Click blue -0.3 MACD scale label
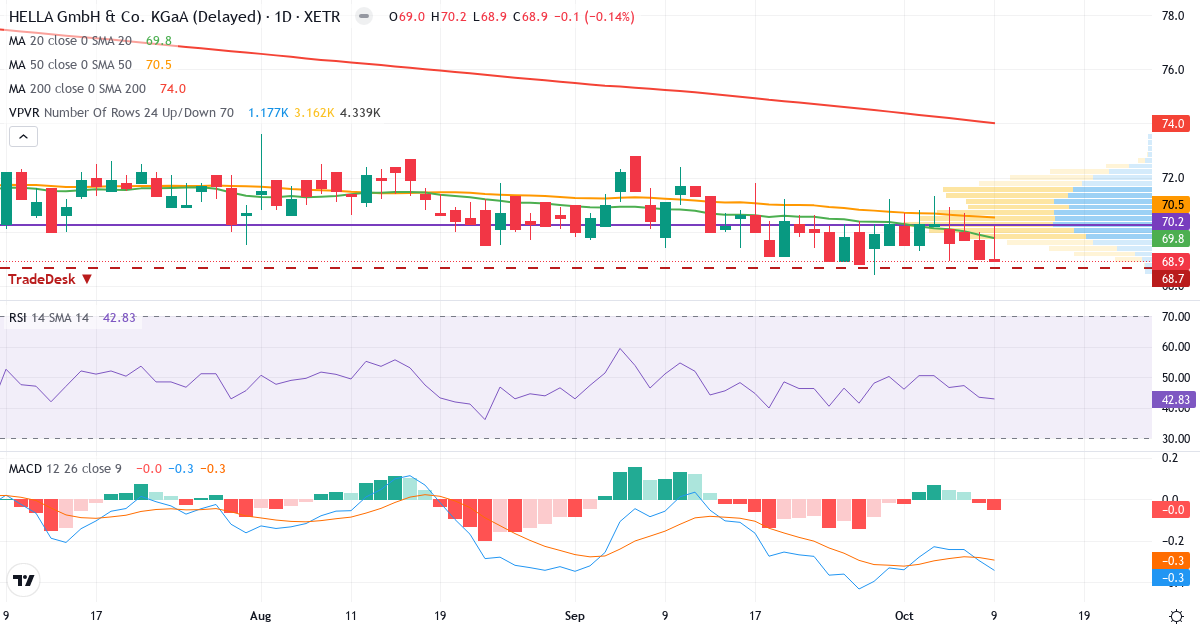The width and height of the screenshot is (1200, 630). (x=1170, y=577)
